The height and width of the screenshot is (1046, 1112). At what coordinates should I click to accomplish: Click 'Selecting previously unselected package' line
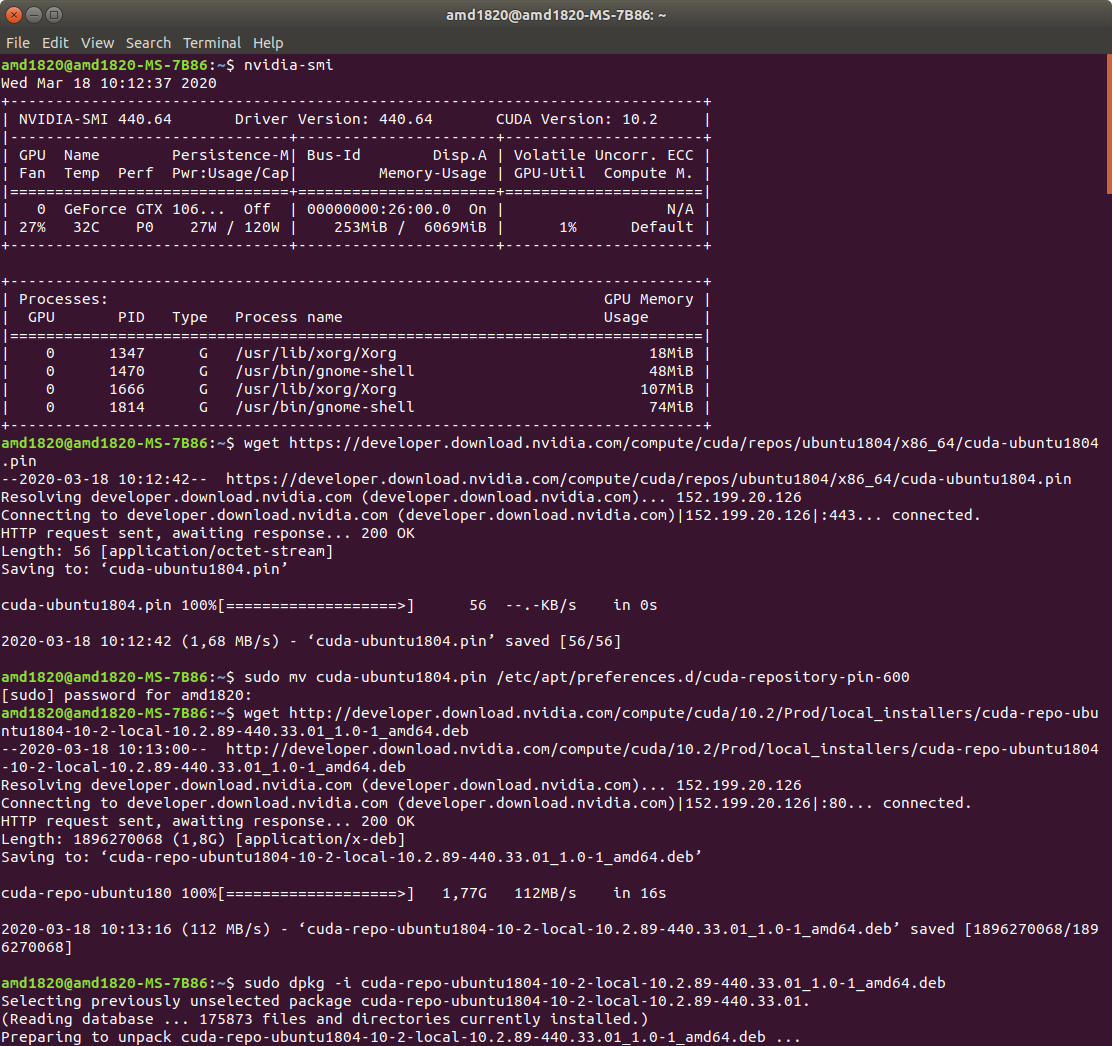point(405,1001)
